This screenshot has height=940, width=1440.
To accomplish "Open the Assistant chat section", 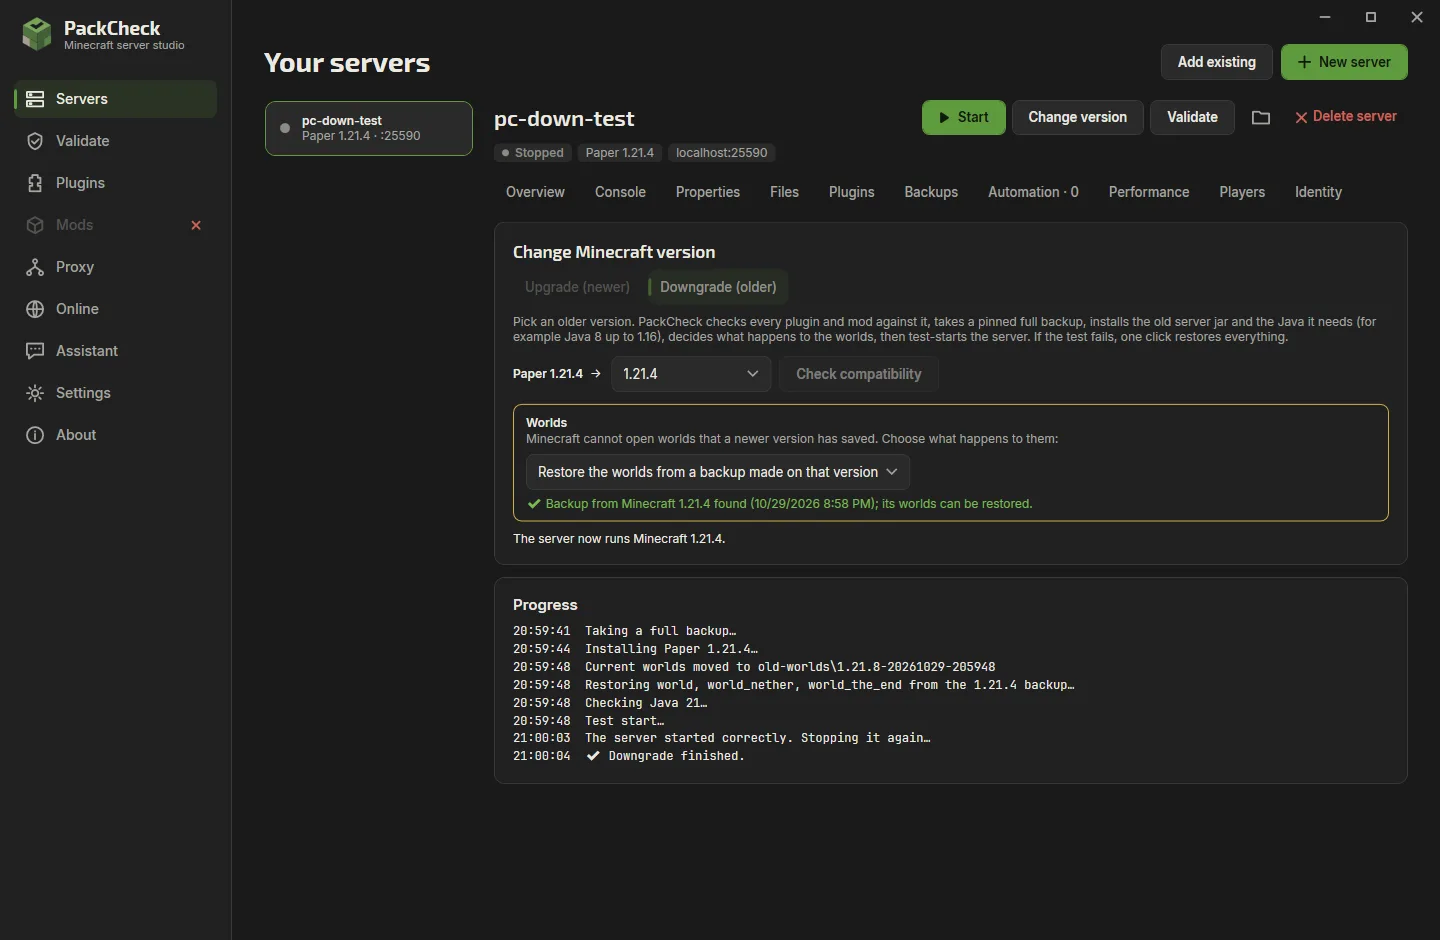I will 116,351.
